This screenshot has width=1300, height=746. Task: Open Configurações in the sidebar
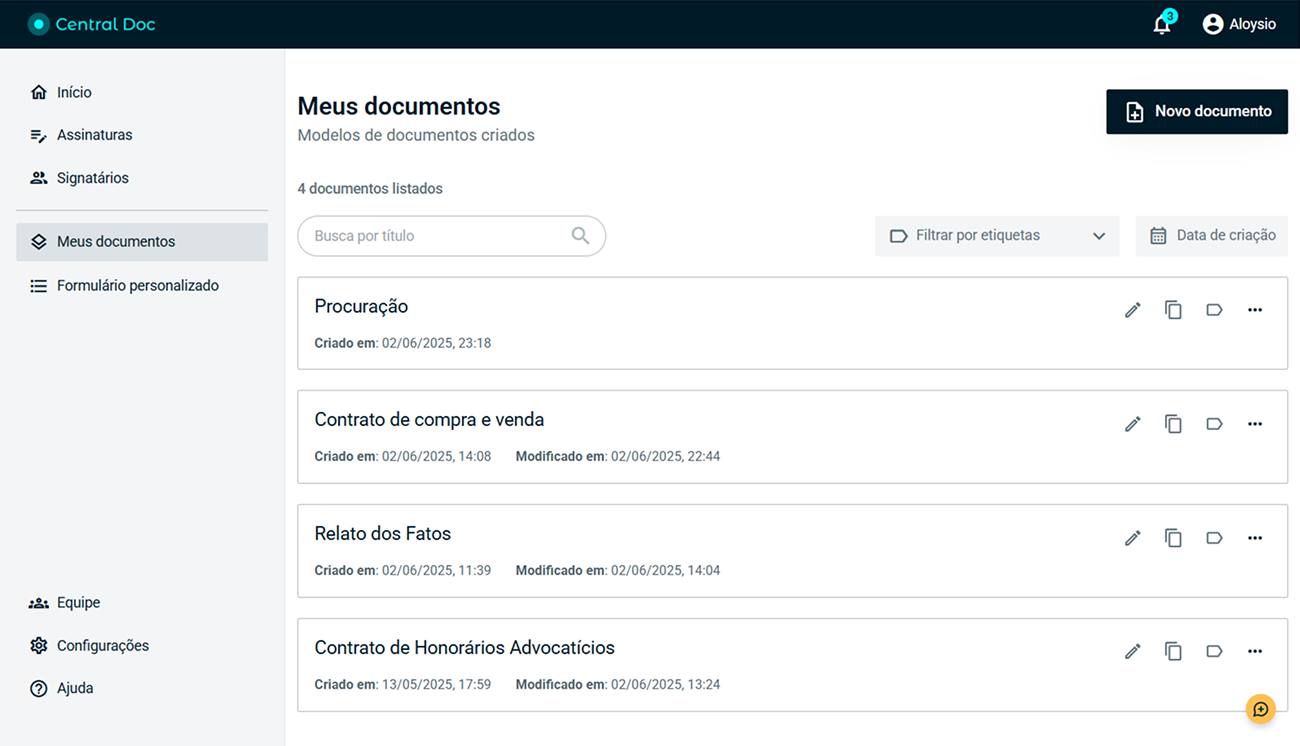[x=102, y=646]
